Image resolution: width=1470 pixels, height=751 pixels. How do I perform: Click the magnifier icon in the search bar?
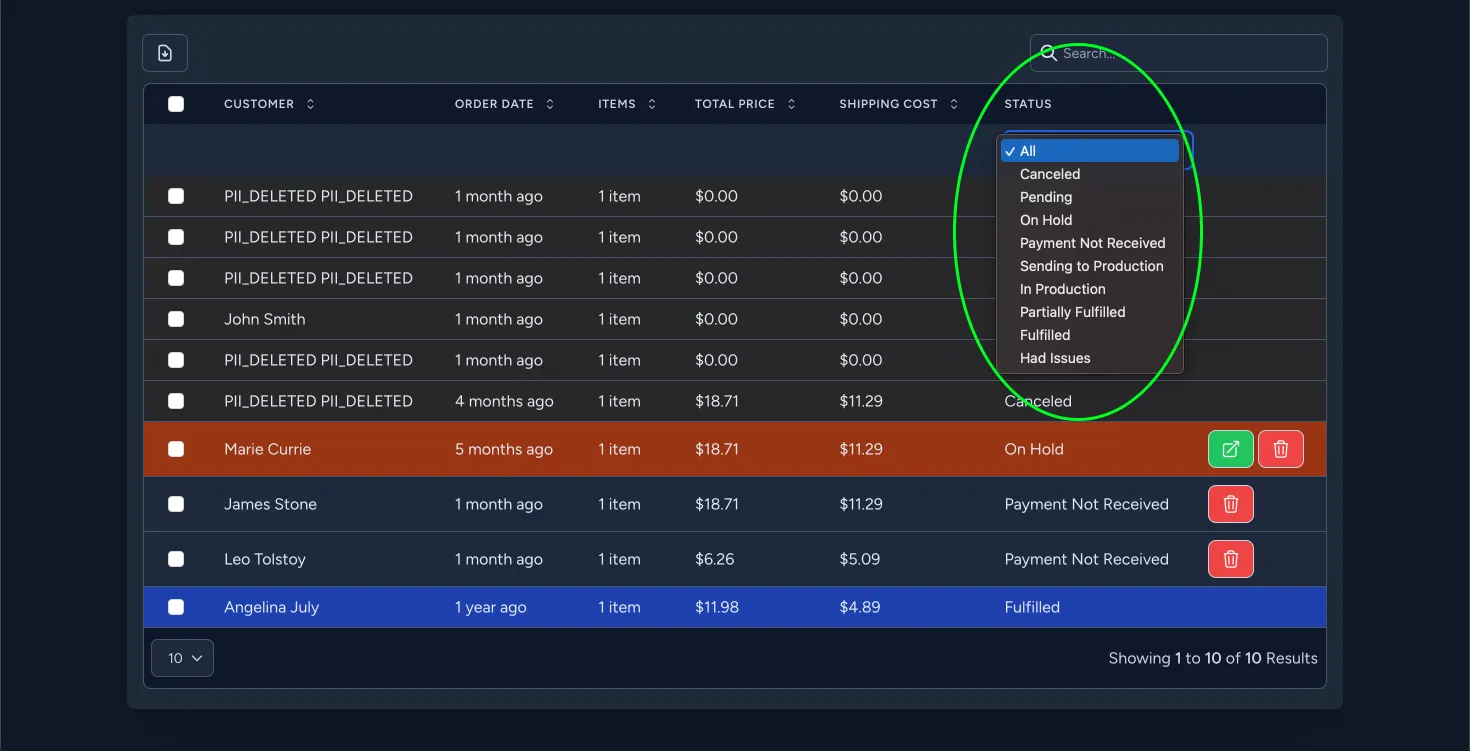click(x=1048, y=53)
